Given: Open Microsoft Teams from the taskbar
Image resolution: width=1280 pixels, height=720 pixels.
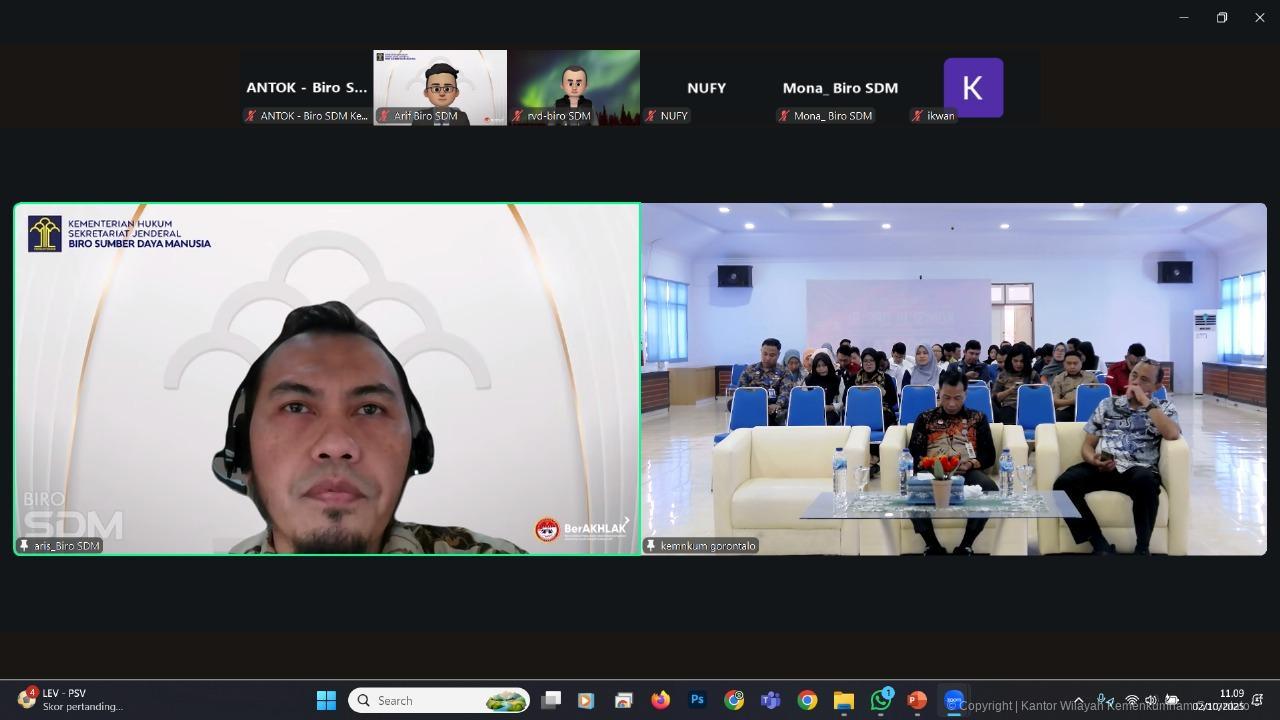Looking at the screenshot, I should point(770,701).
